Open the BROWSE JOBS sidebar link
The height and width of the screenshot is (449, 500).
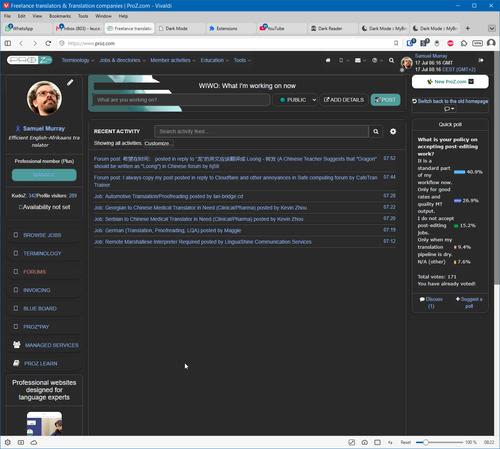(x=42, y=235)
